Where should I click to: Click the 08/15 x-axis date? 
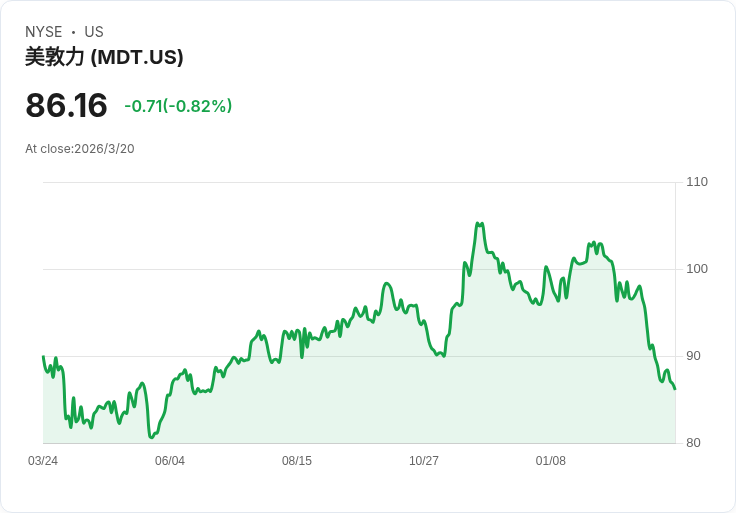(x=297, y=461)
